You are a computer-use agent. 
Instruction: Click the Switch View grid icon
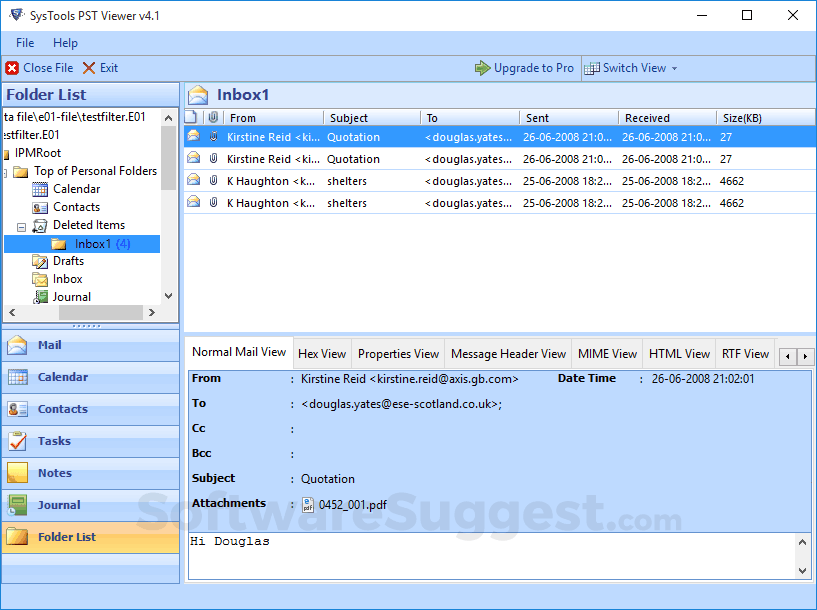(x=592, y=68)
